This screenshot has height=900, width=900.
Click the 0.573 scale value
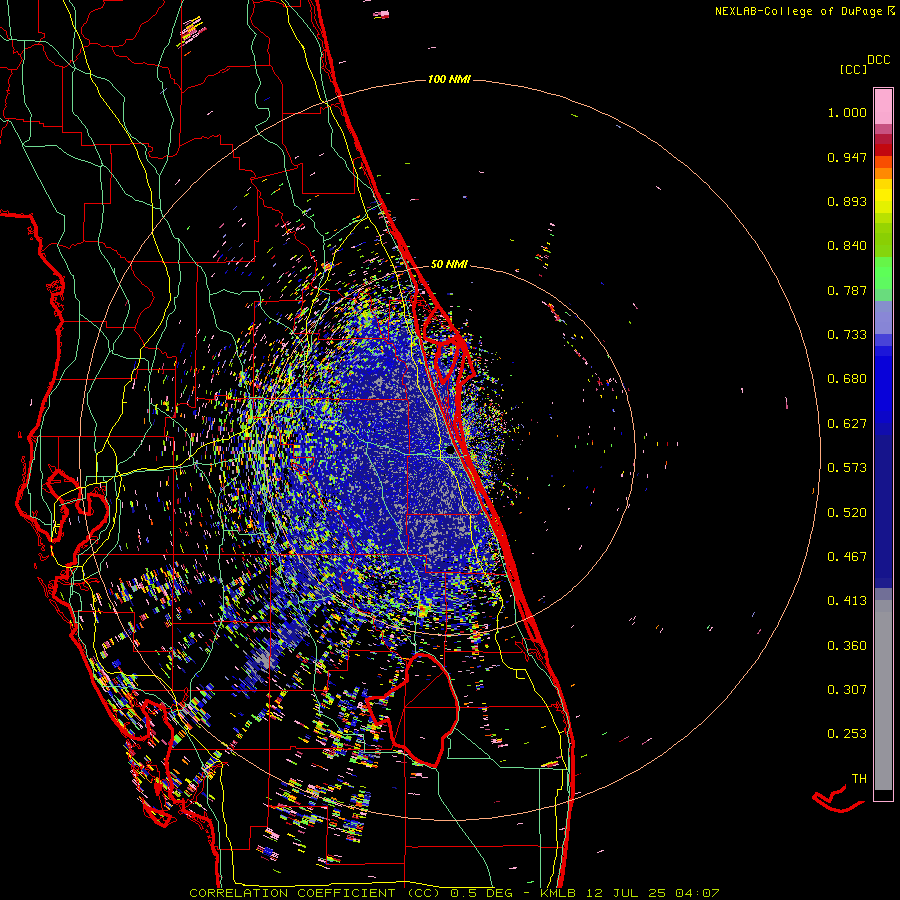[x=847, y=468]
